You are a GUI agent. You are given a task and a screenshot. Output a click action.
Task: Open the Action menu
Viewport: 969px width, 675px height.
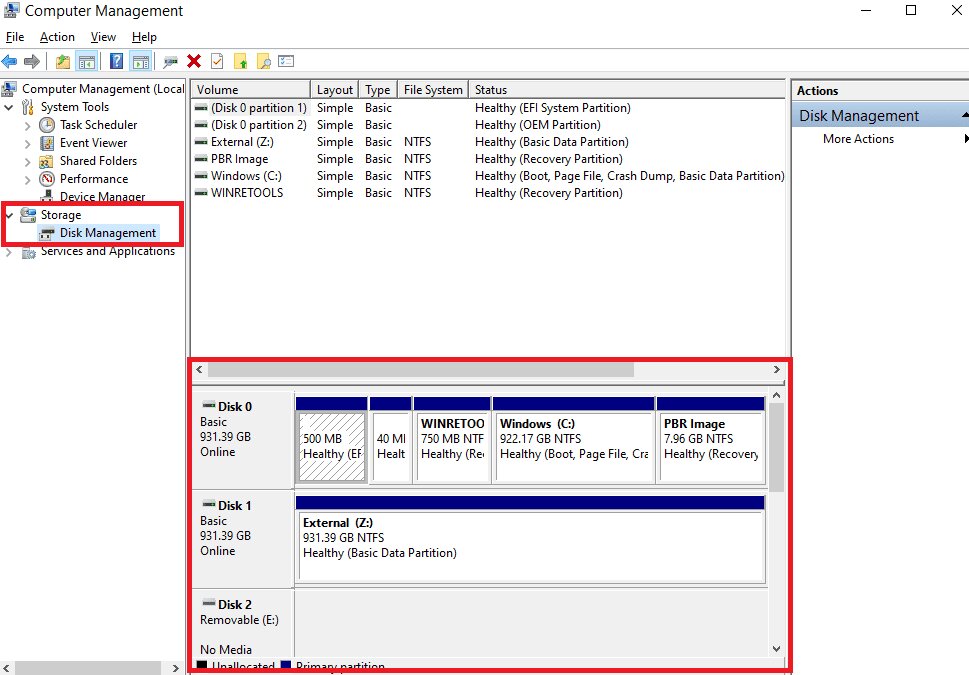(56, 36)
